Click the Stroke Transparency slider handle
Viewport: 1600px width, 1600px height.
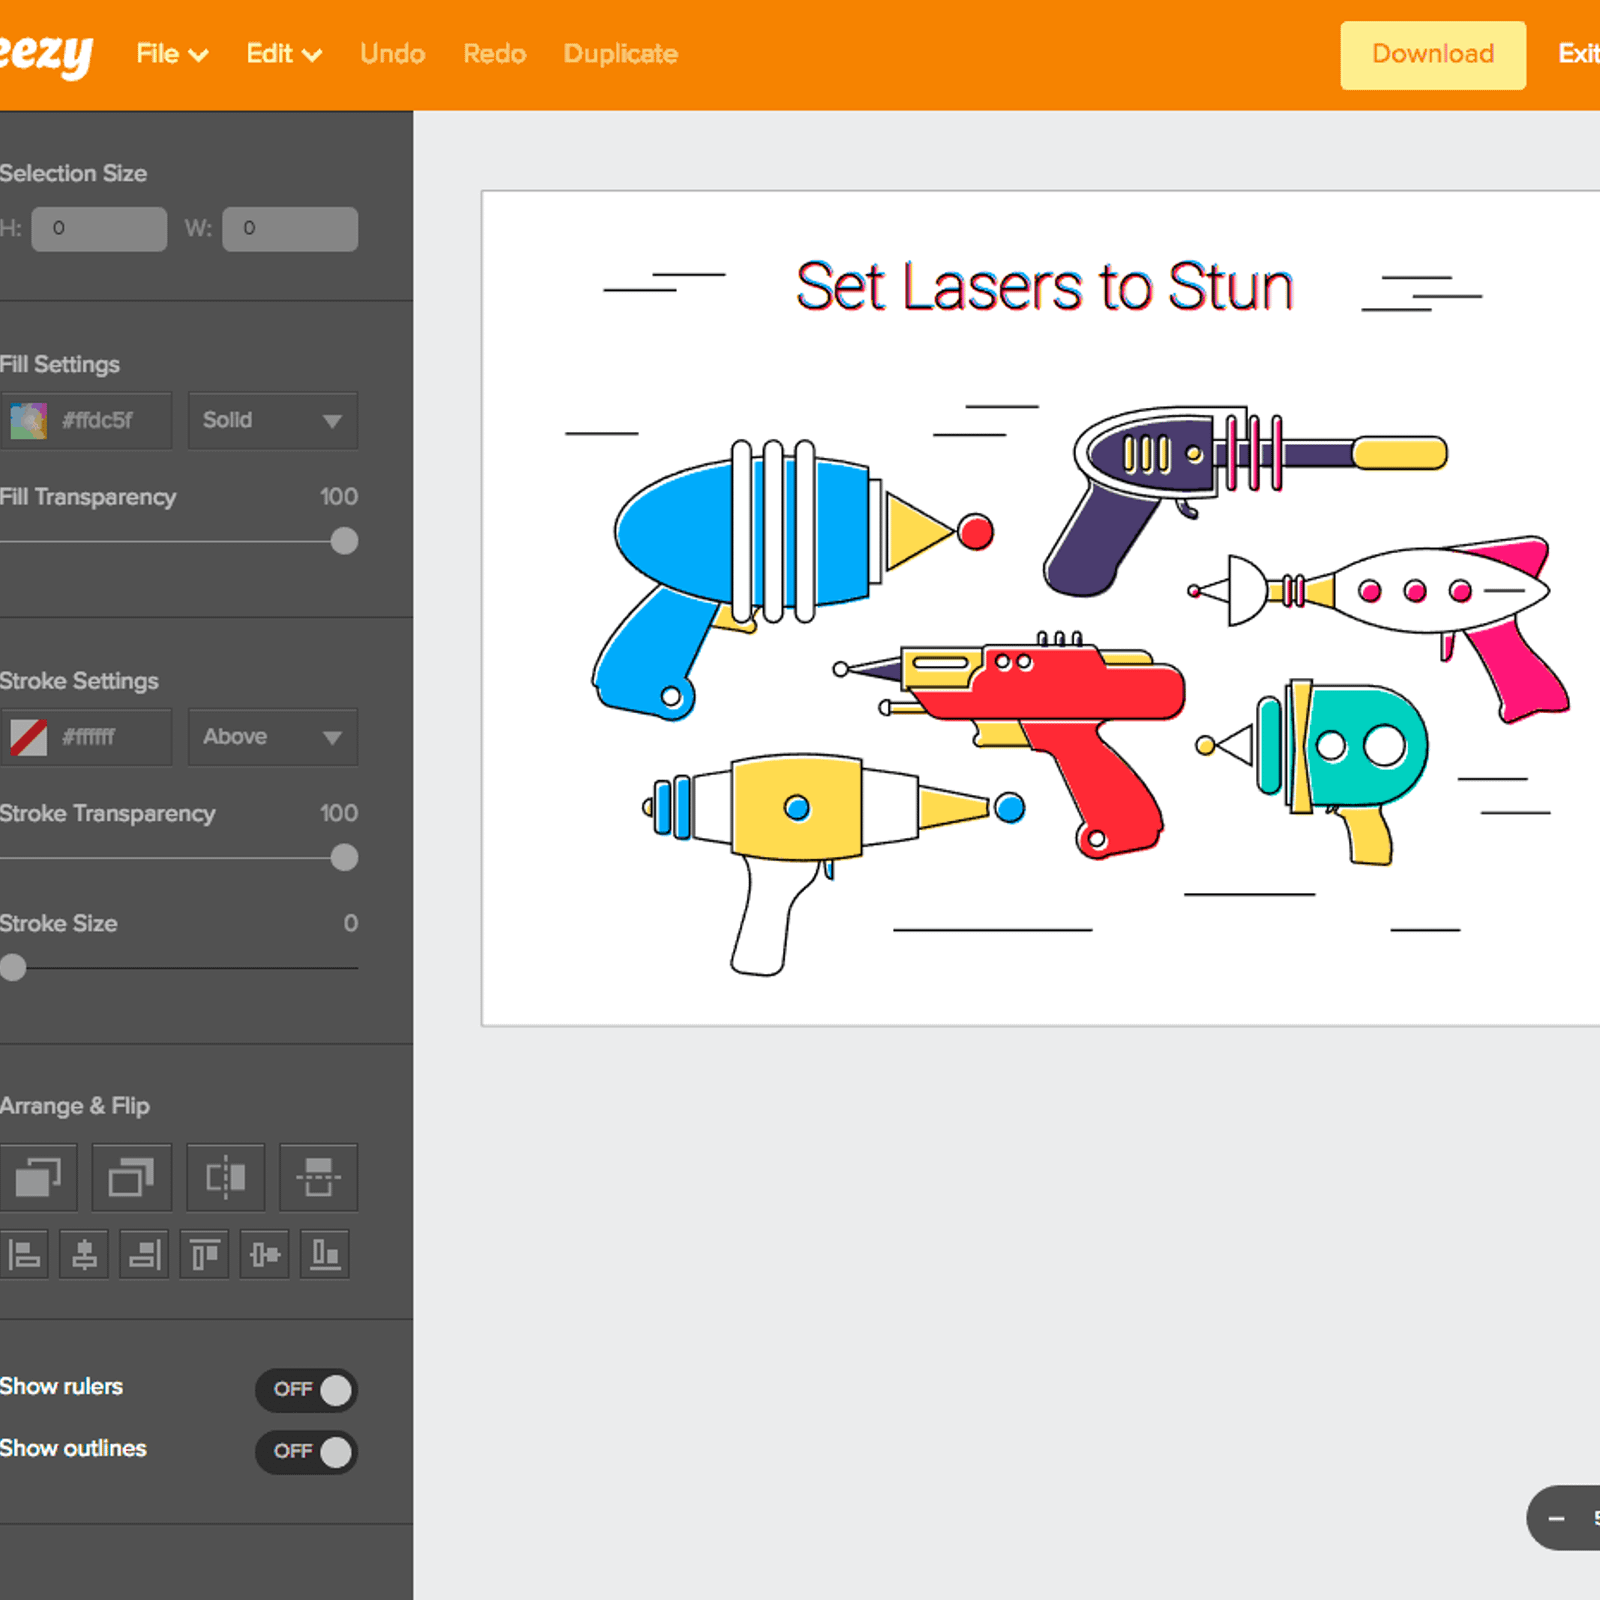coord(344,858)
